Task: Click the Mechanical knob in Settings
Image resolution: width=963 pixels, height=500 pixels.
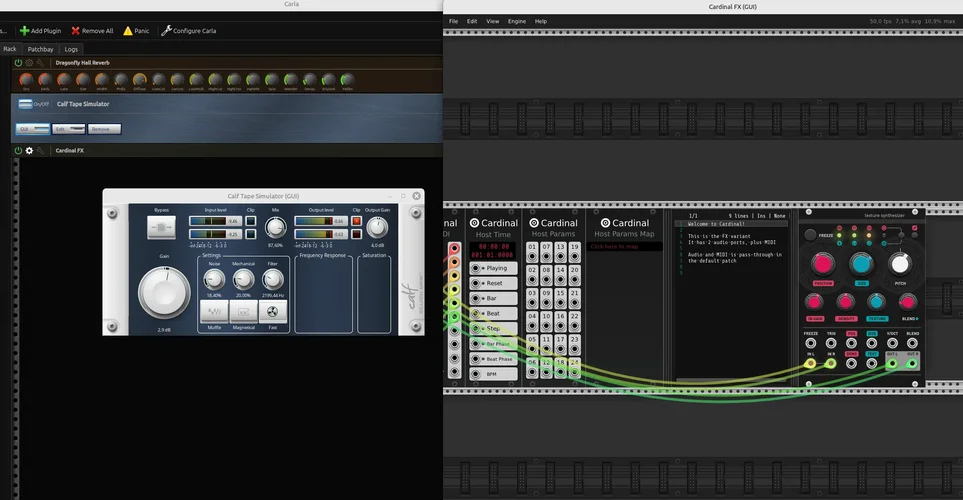Action: (243, 279)
